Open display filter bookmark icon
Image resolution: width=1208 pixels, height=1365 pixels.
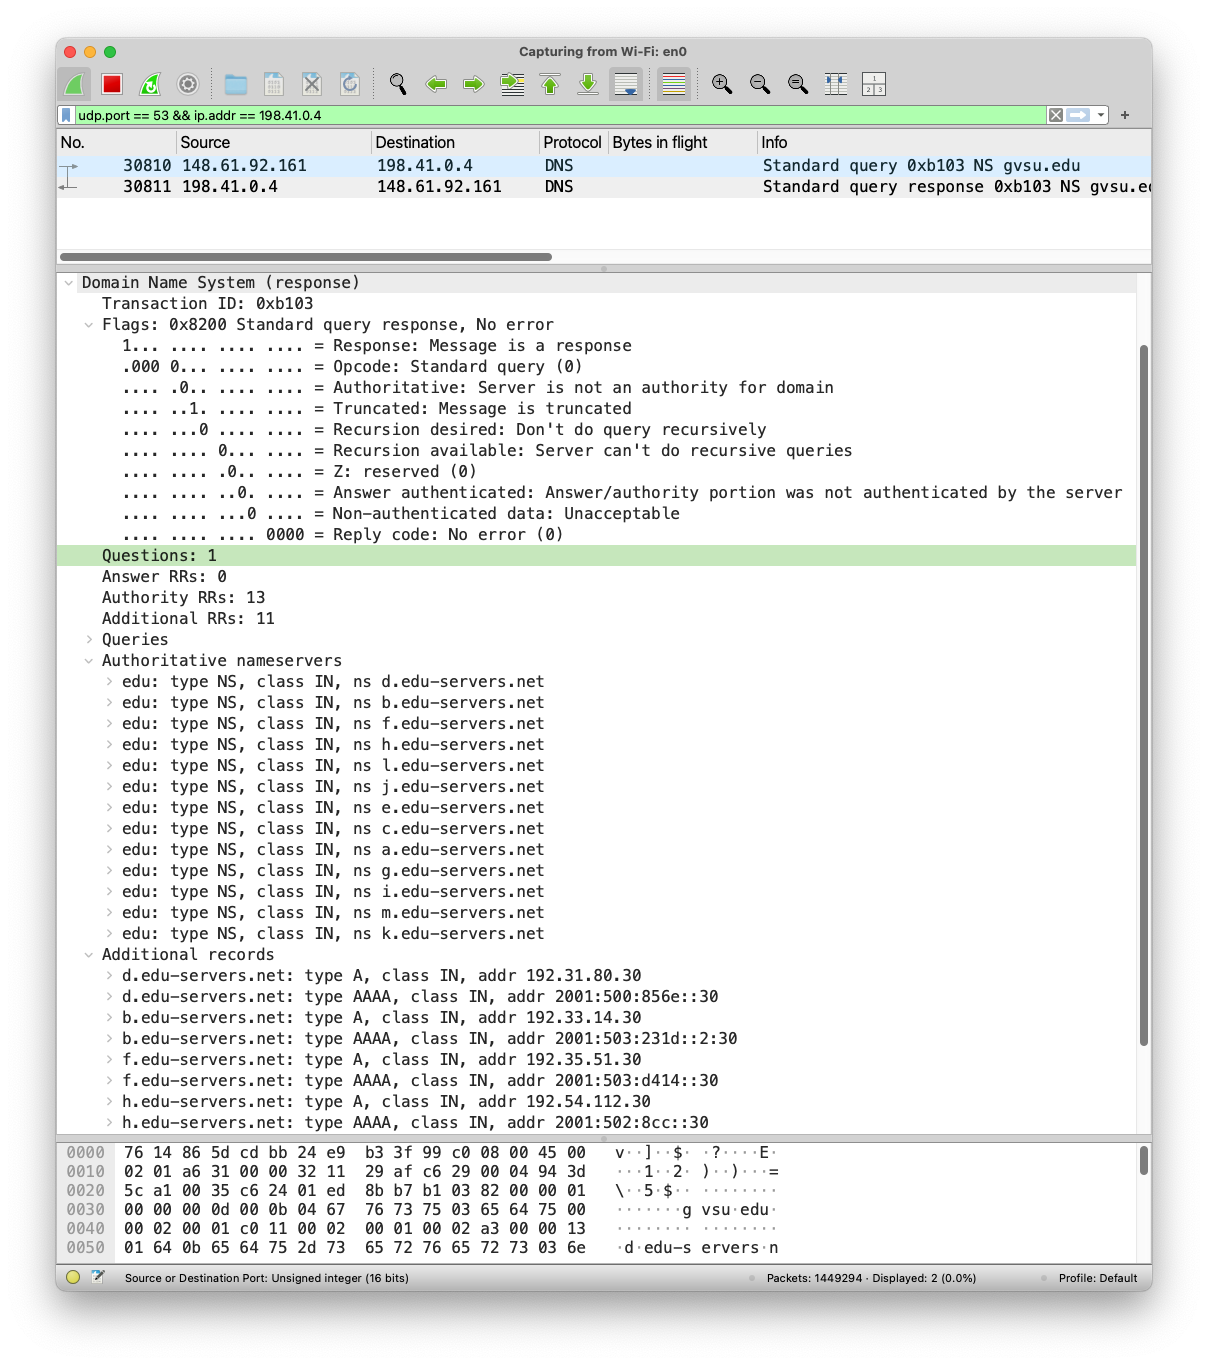[x=66, y=115]
